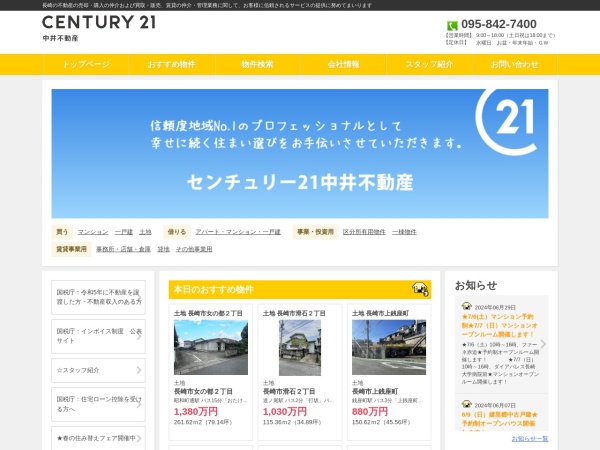Click the マンション link under 買う
This screenshot has height=450, width=600.
(x=93, y=232)
